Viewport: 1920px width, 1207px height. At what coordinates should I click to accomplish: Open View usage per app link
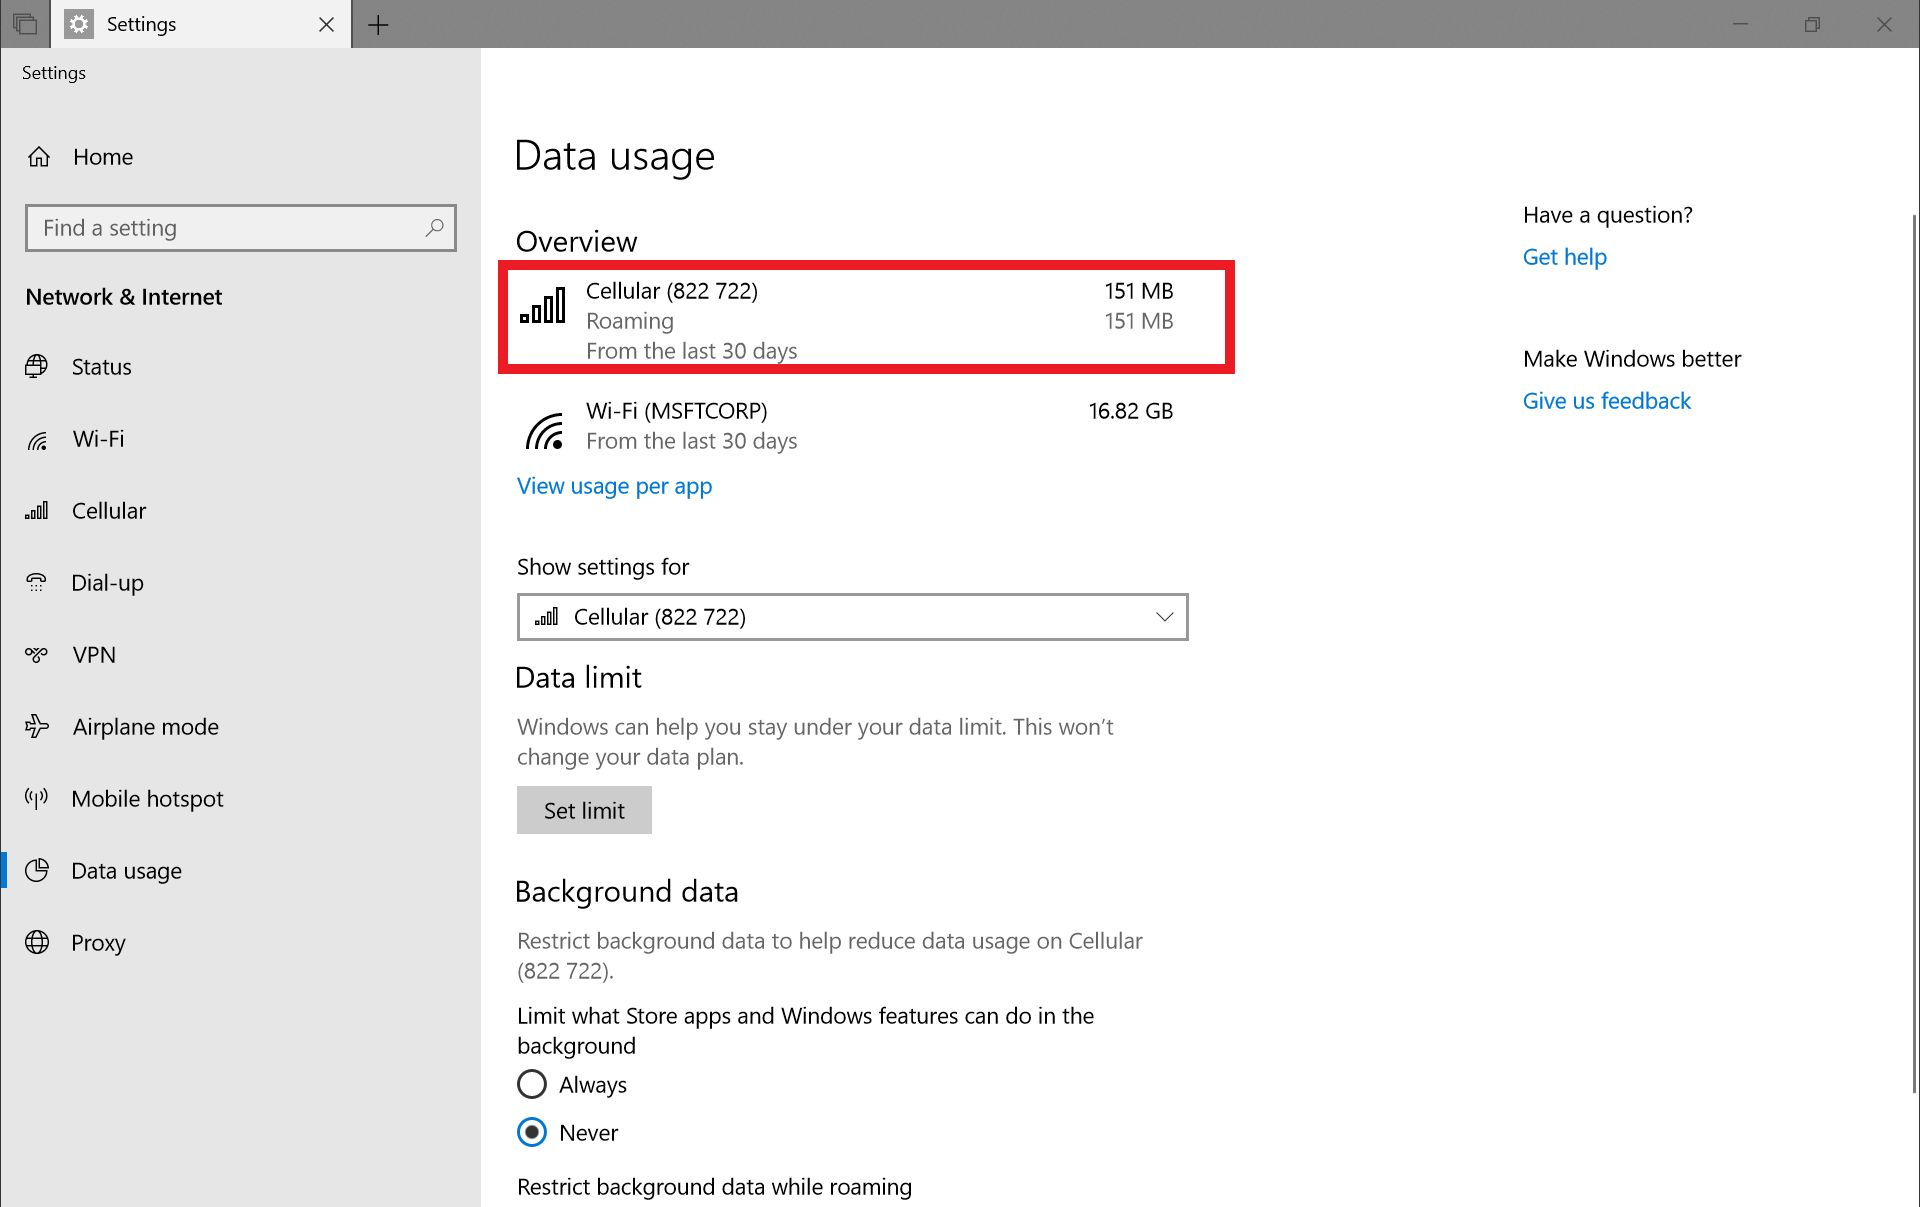(x=614, y=486)
